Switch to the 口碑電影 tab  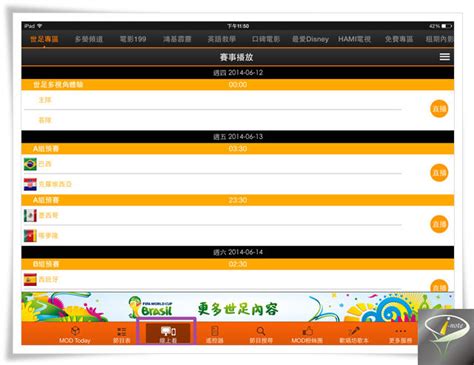[266, 39]
